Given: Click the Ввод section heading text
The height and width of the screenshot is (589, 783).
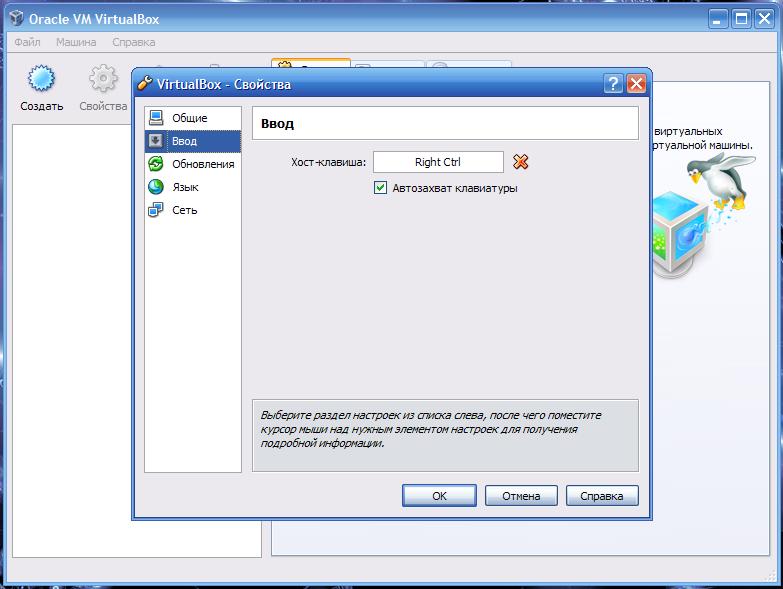Looking at the screenshot, I should point(278,123).
